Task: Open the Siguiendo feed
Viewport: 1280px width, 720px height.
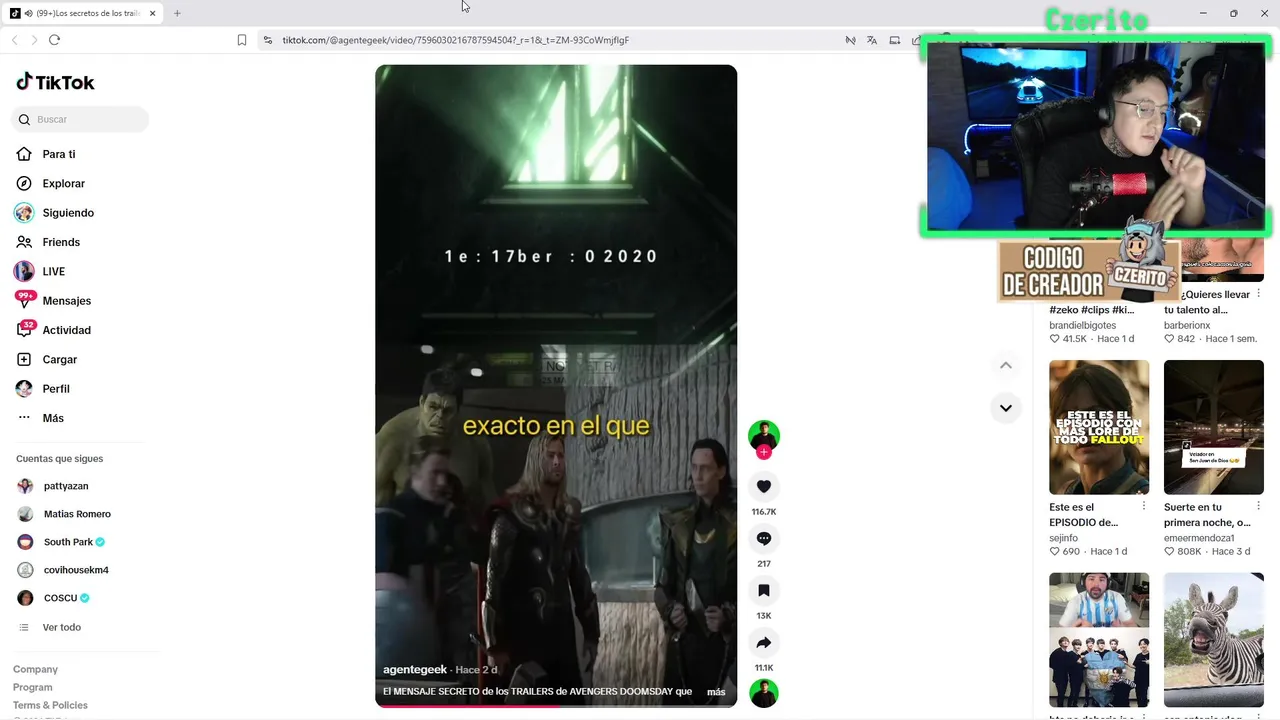Action: coord(68,213)
